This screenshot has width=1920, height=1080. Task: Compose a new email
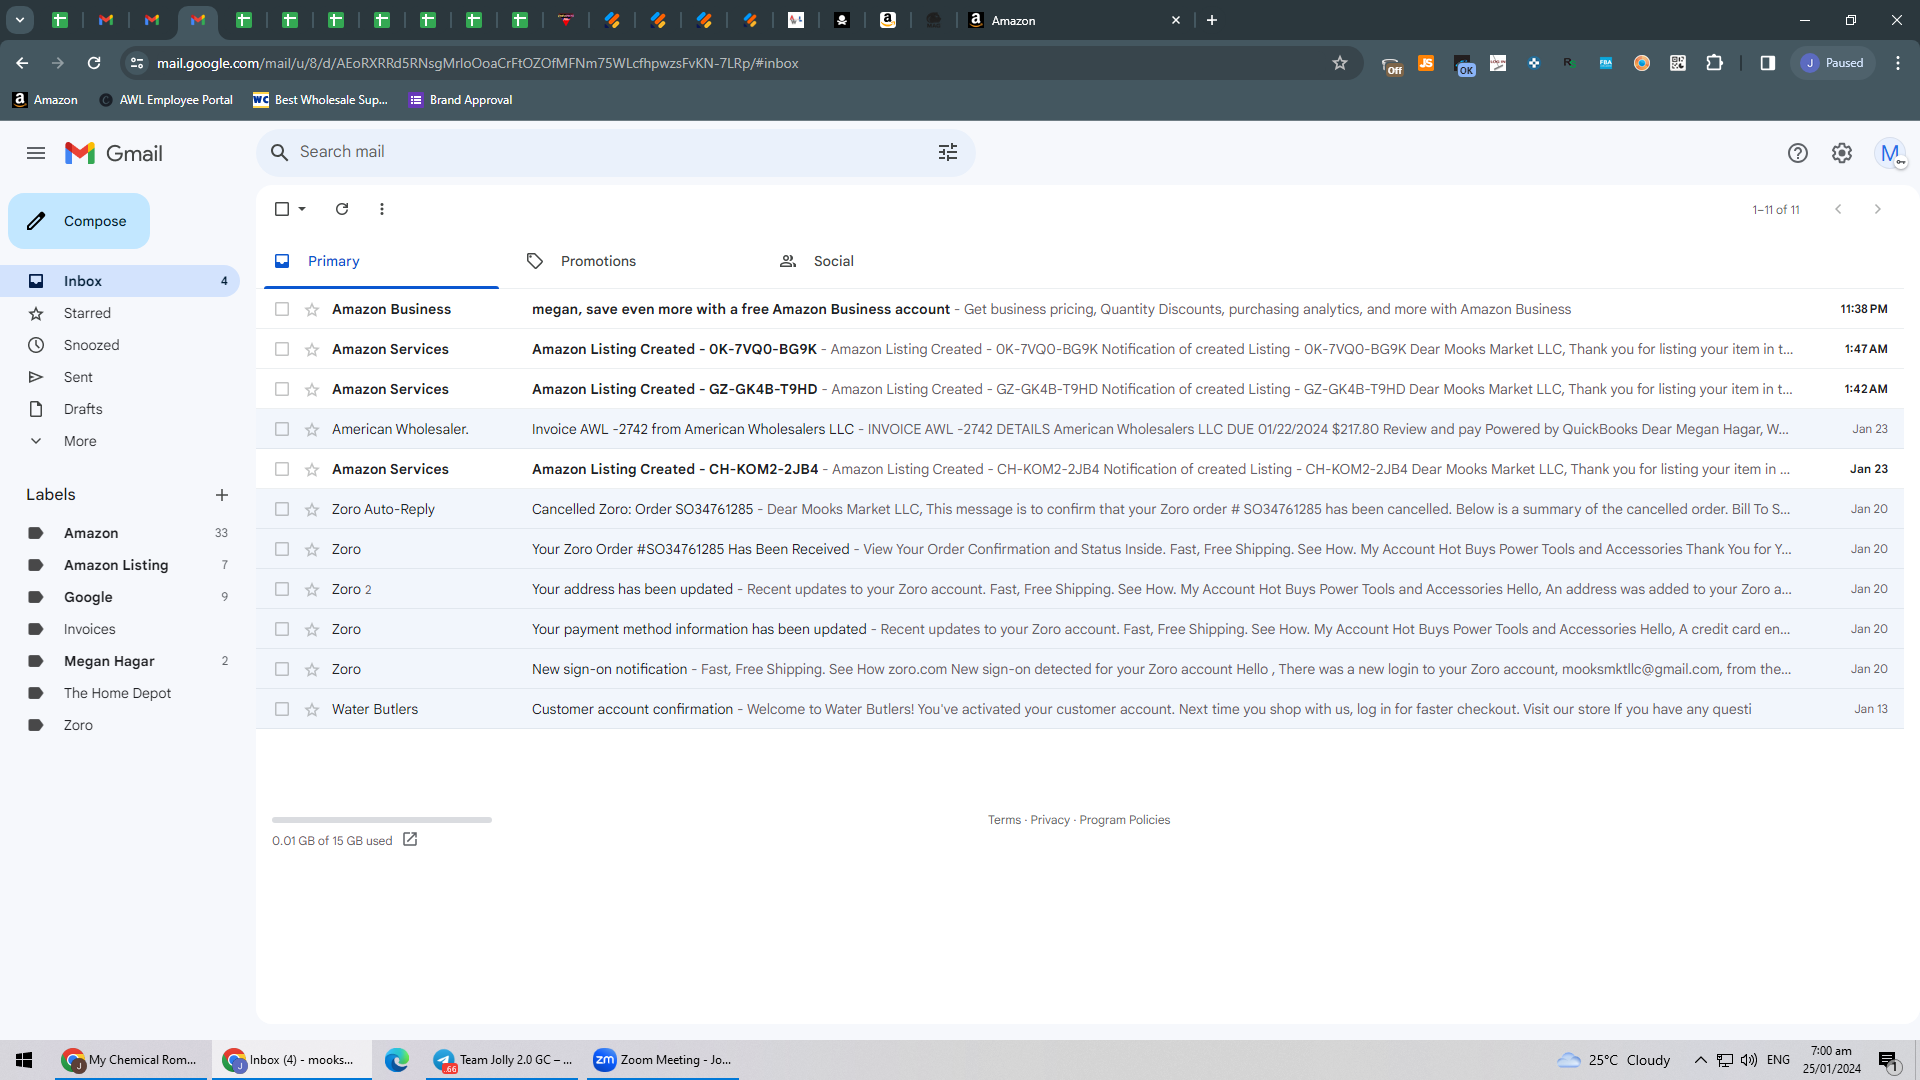[79, 221]
